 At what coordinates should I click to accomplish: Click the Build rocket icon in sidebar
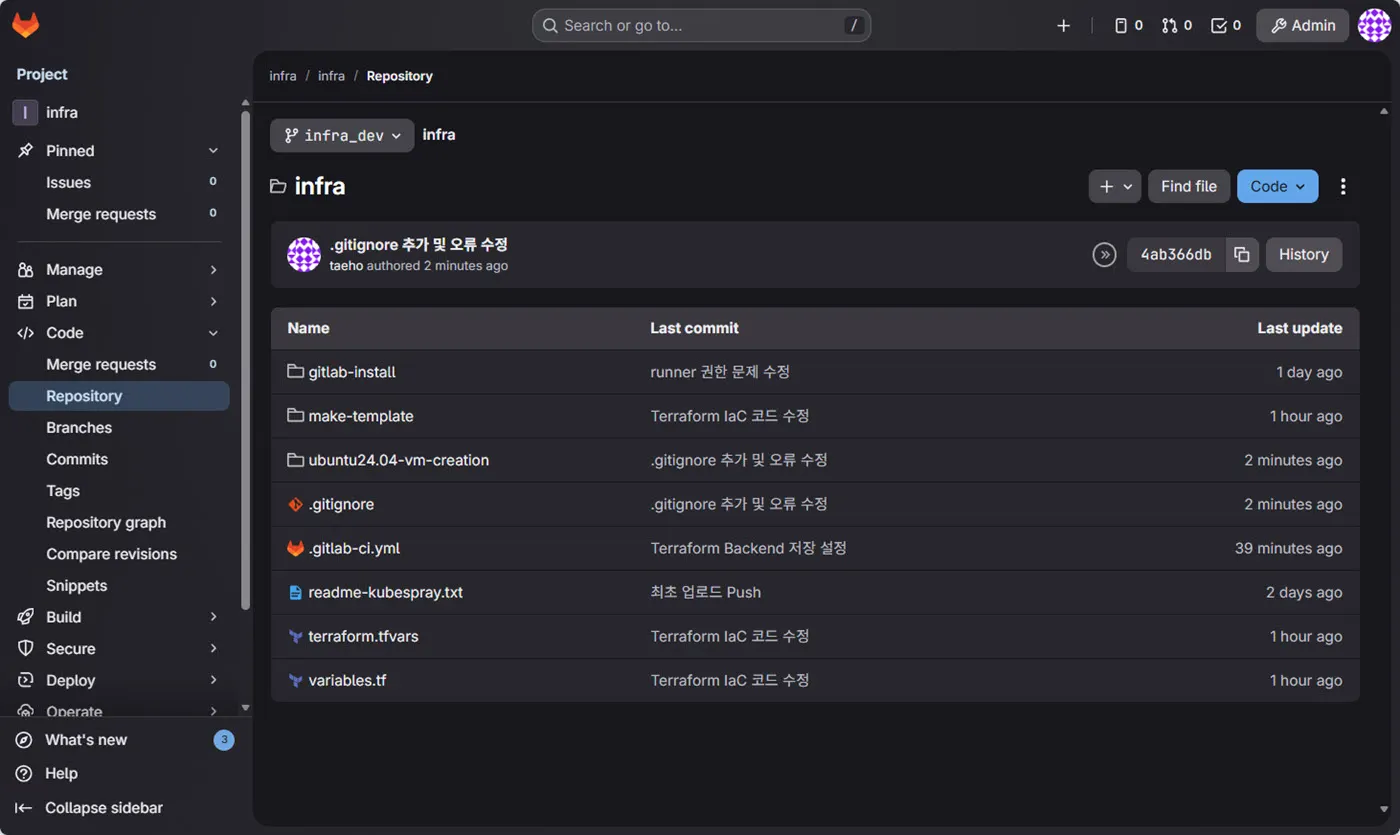point(26,617)
